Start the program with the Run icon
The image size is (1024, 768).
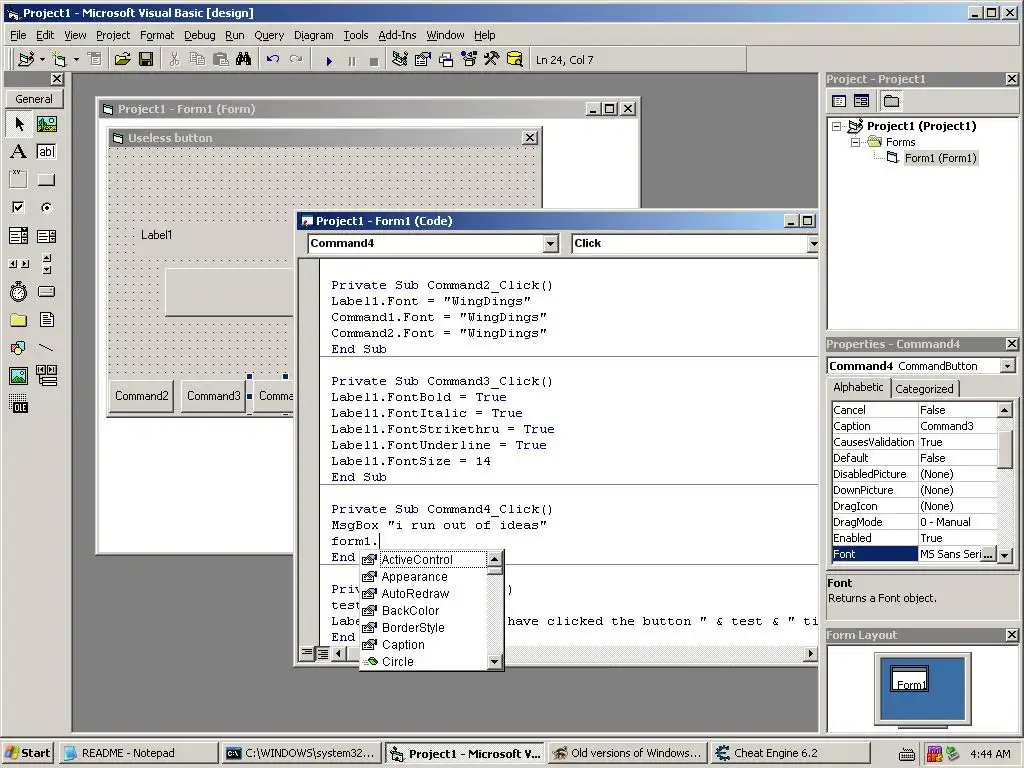[329, 61]
